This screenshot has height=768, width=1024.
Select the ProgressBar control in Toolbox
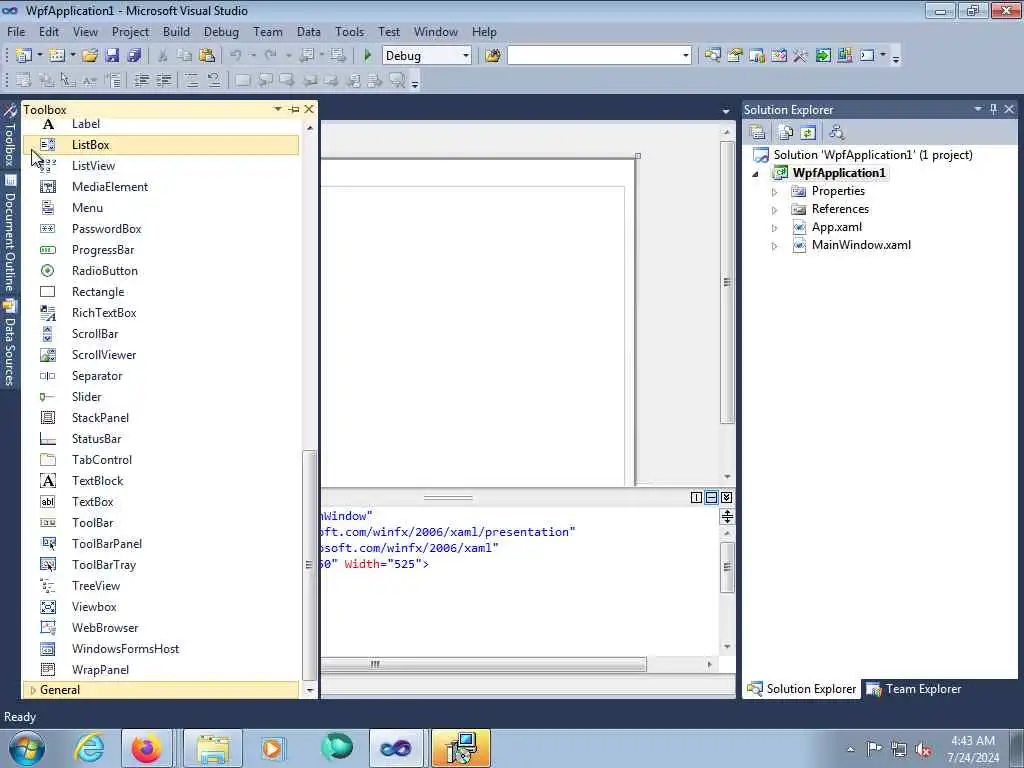pos(161,250)
